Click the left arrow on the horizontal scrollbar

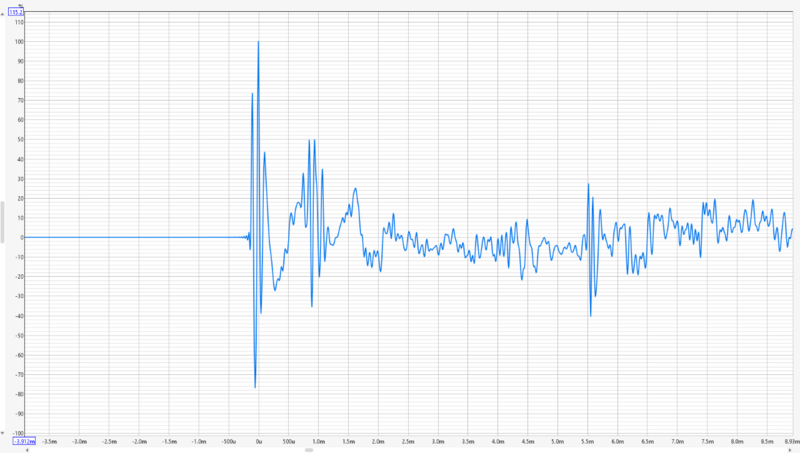click(27, 450)
